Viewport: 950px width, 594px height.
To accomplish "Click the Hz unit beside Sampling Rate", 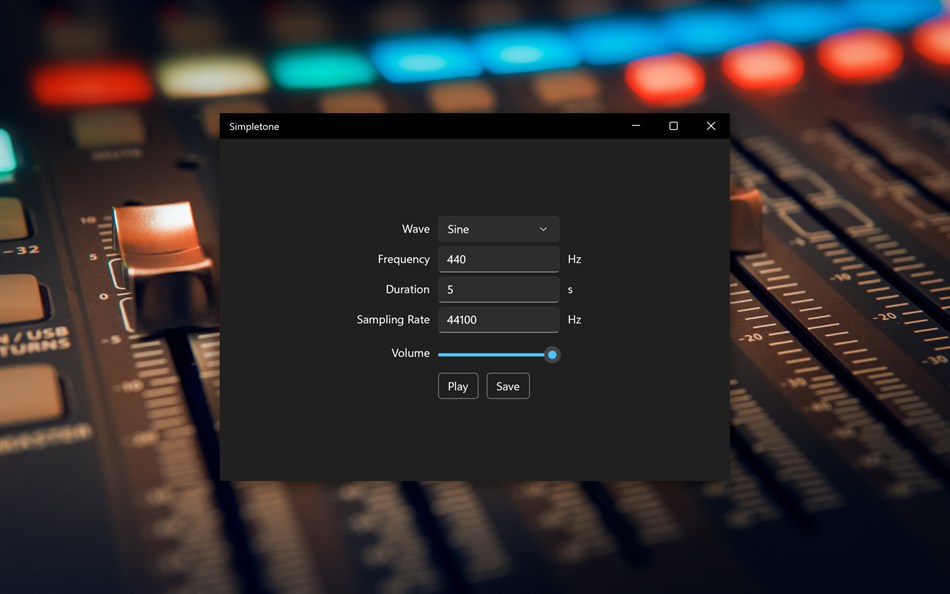I will pos(574,320).
